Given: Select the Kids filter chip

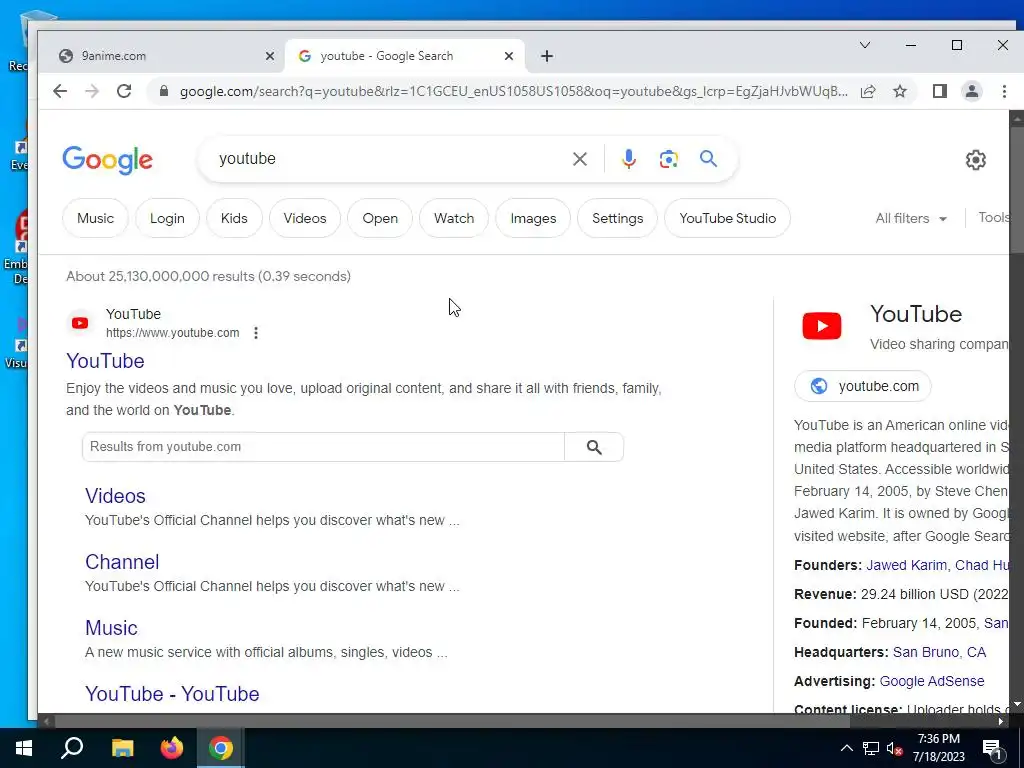Looking at the screenshot, I should 234,218.
